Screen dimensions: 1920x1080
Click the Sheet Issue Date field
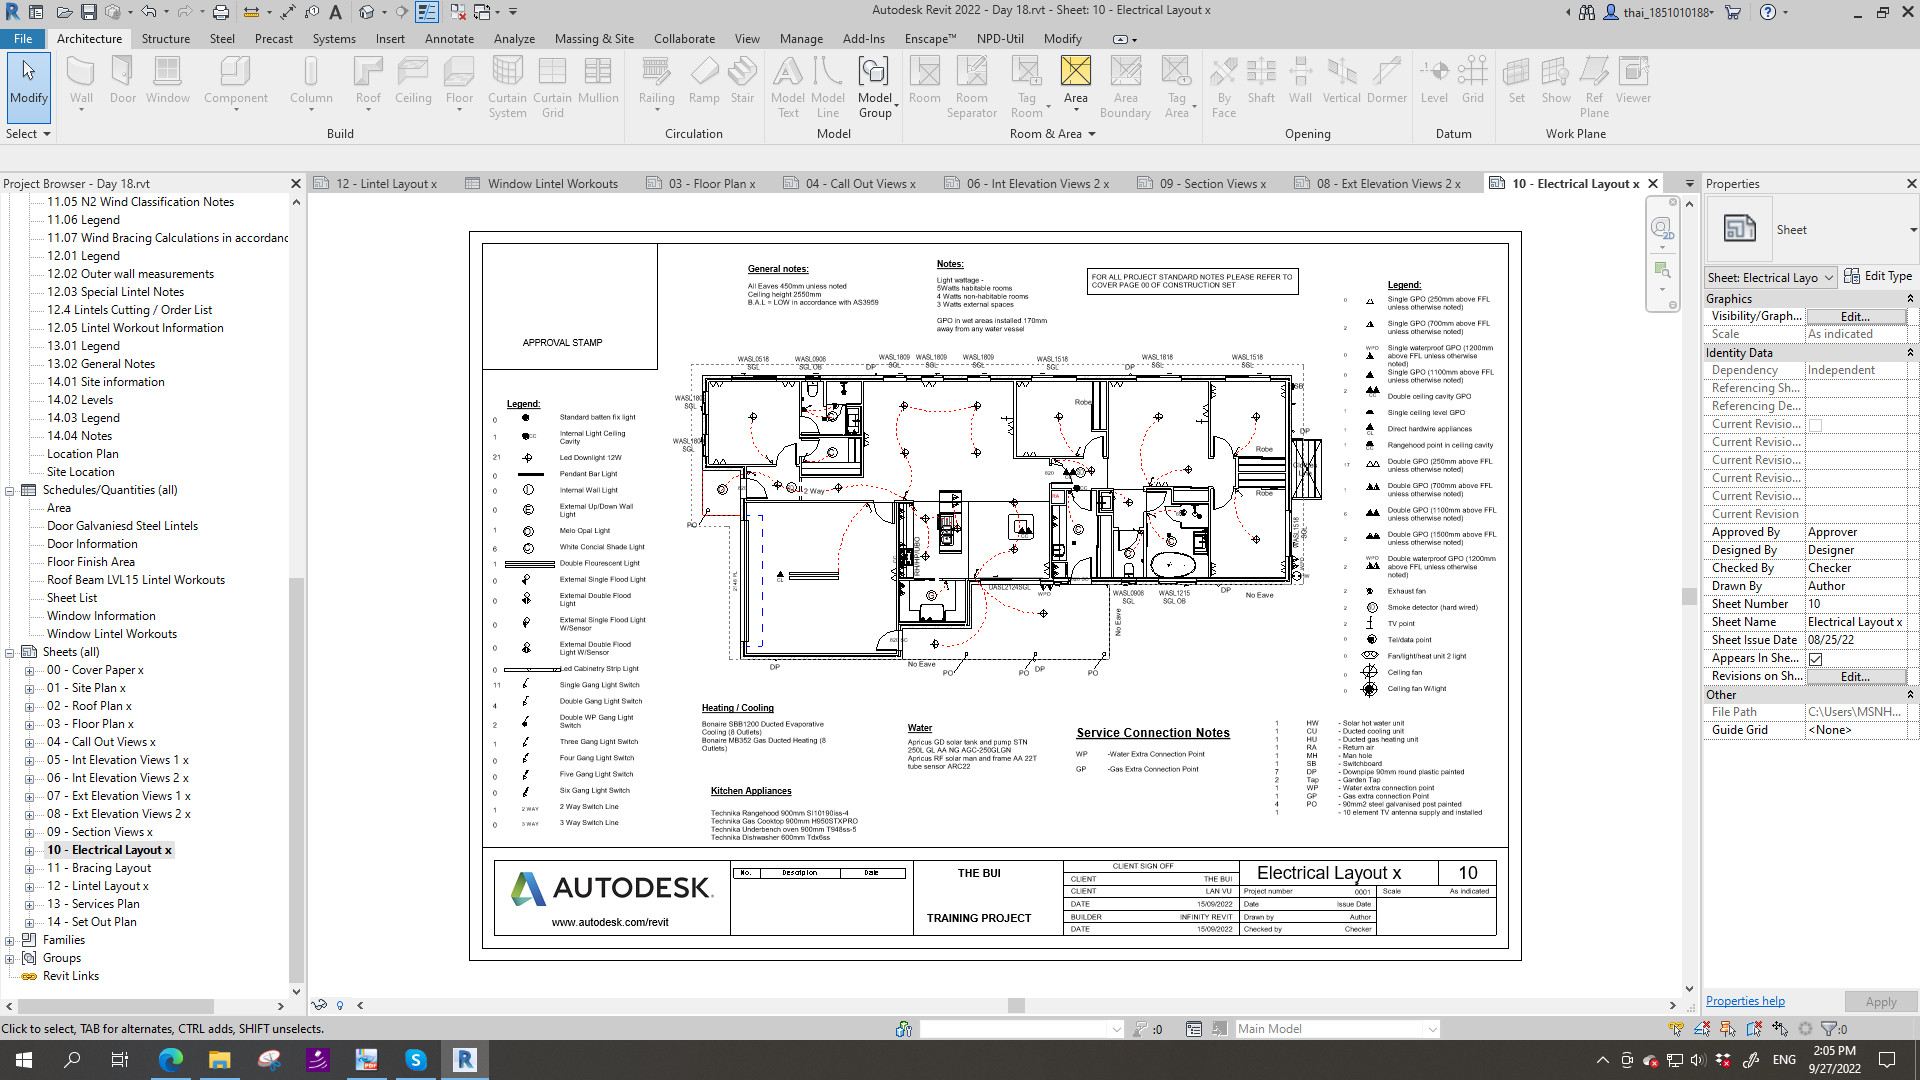coord(1855,640)
